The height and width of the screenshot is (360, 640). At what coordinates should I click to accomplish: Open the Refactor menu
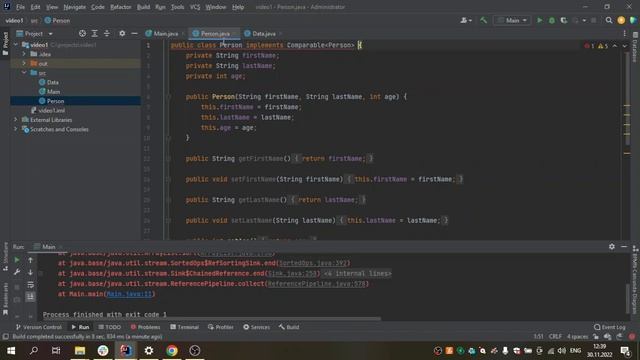coord(120,7)
